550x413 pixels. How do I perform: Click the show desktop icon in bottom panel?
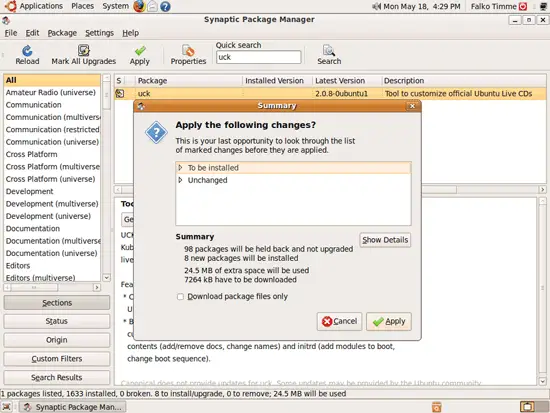[x=7, y=407]
